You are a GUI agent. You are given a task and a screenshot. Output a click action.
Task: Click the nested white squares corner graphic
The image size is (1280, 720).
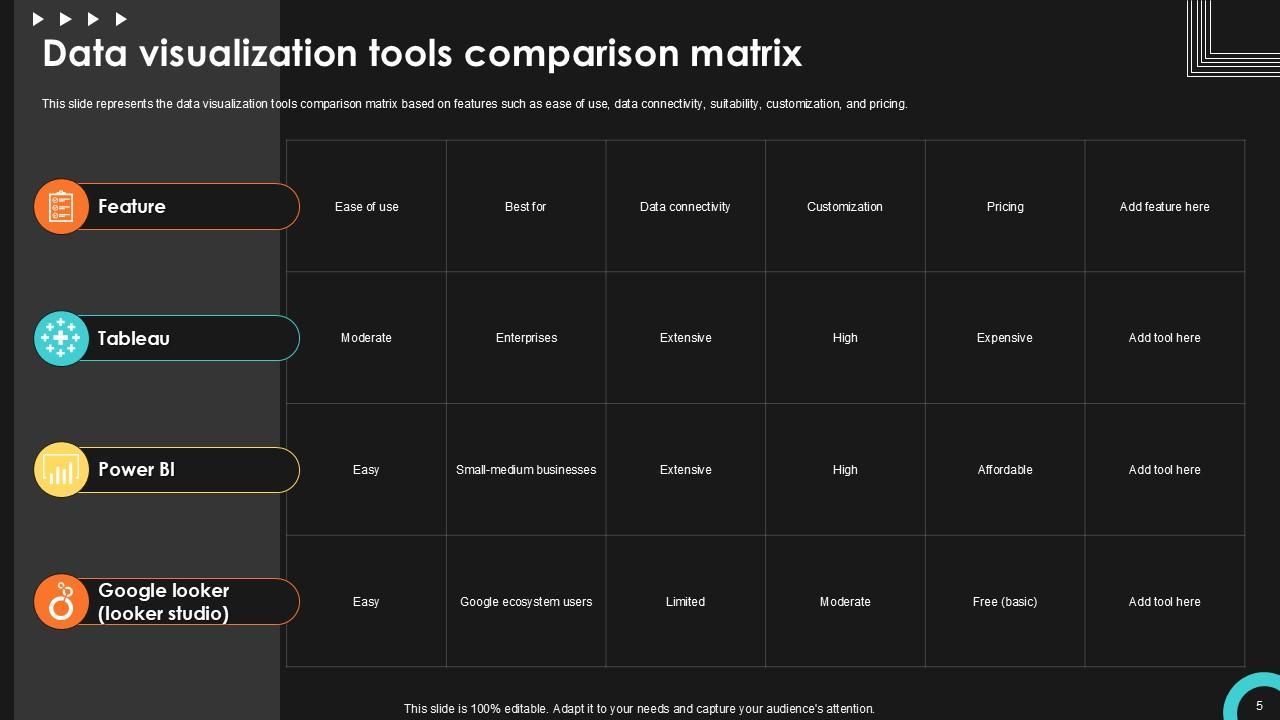[1234, 36]
